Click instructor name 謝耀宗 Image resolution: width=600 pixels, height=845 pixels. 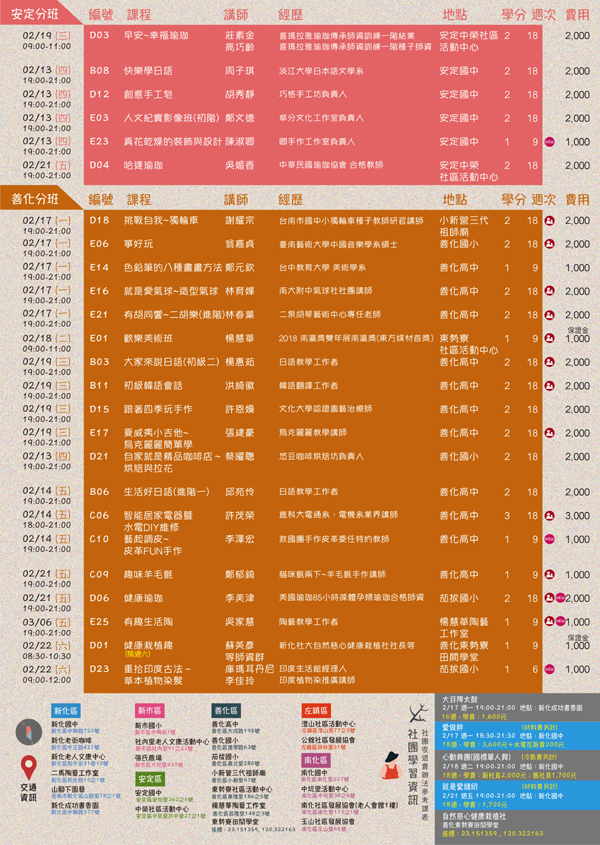tap(239, 220)
